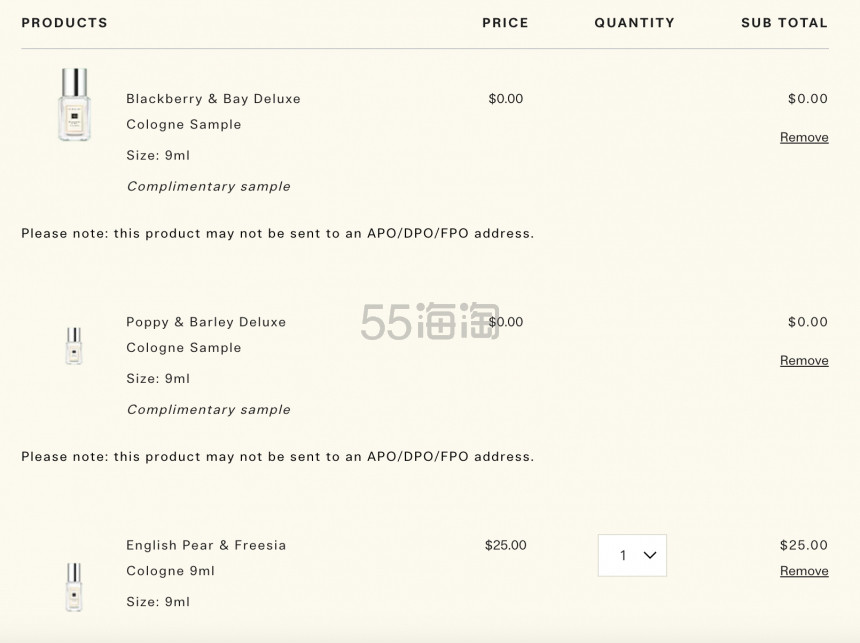
Task: Click the $25.00 sub total amount
Action: tap(803, 545)
